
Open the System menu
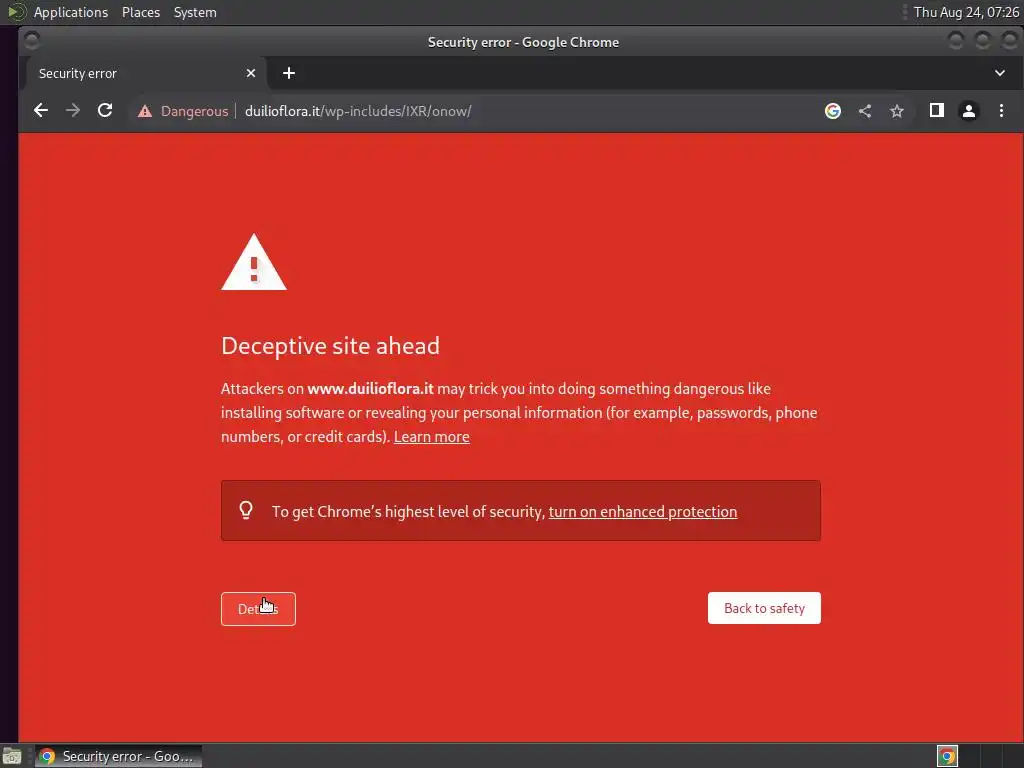click(x=195, y=12)
